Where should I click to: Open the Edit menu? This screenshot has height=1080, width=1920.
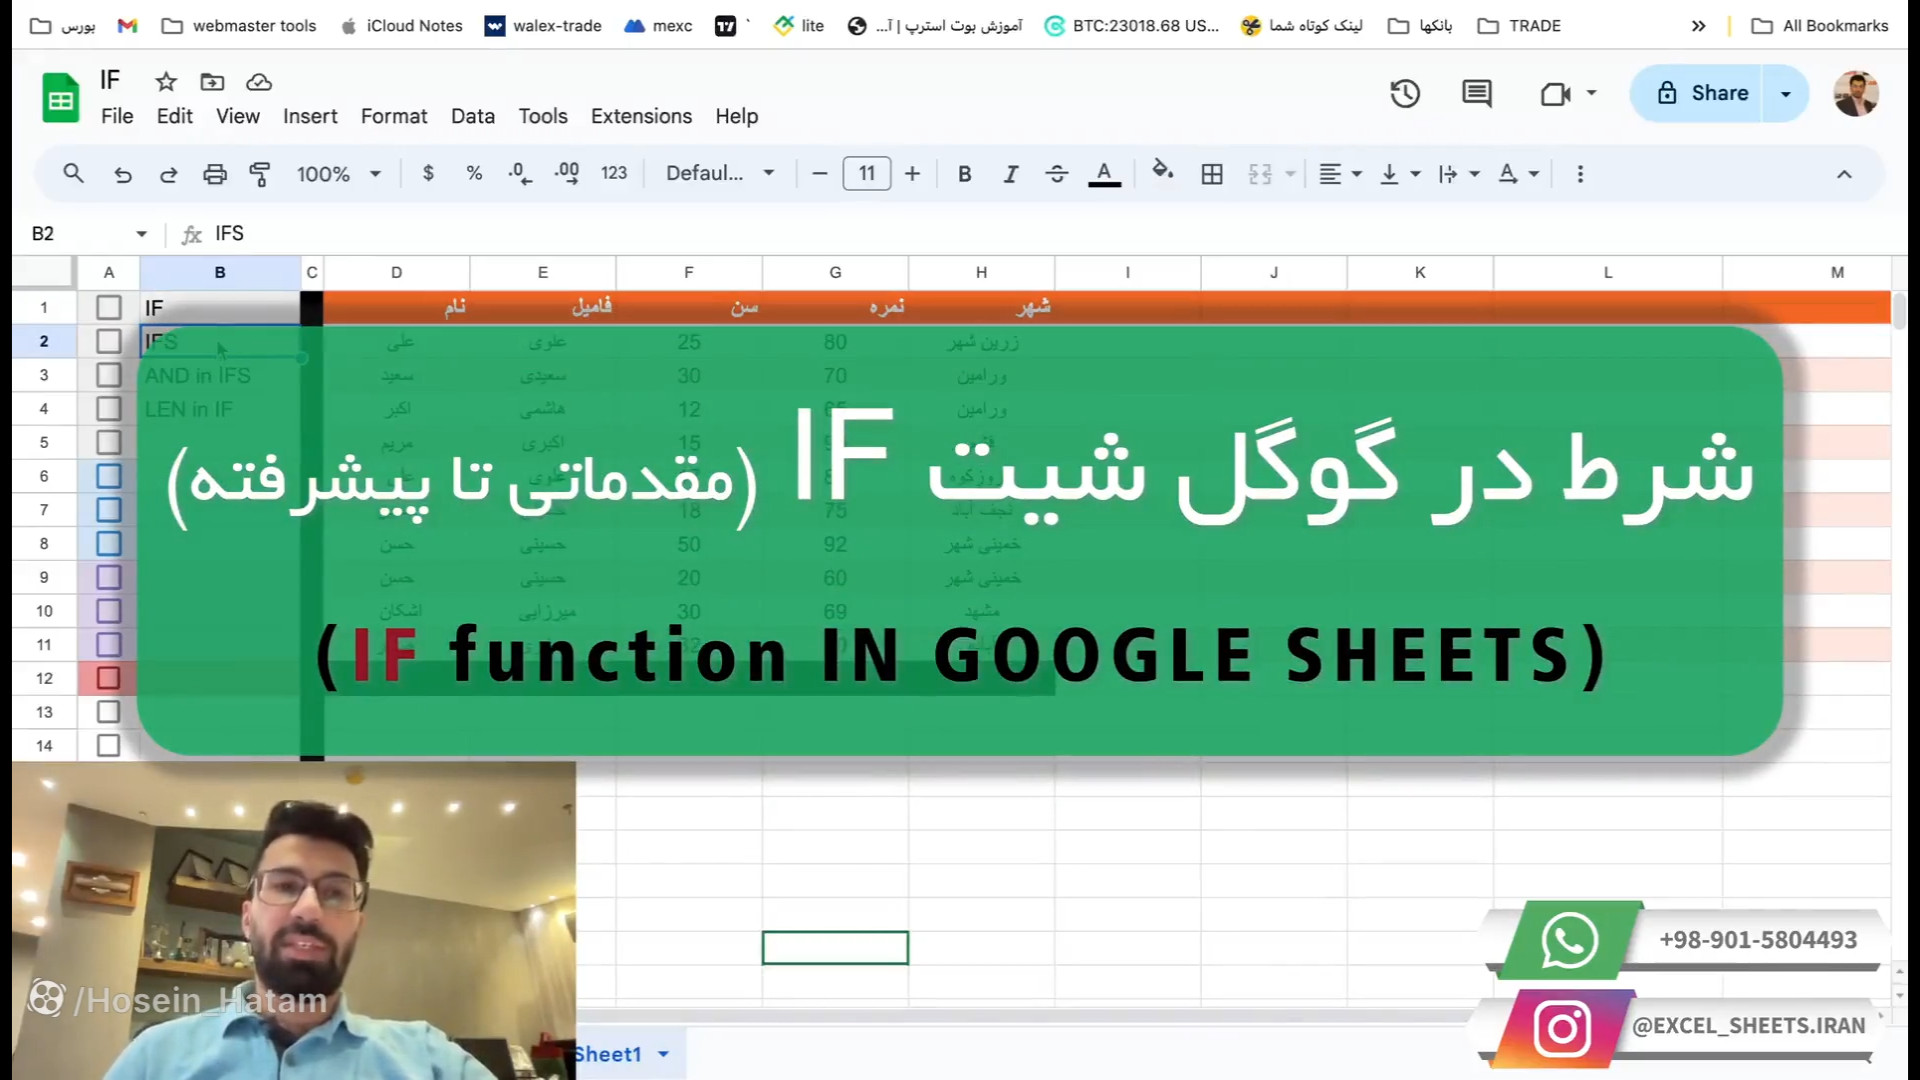coord(174,116)
